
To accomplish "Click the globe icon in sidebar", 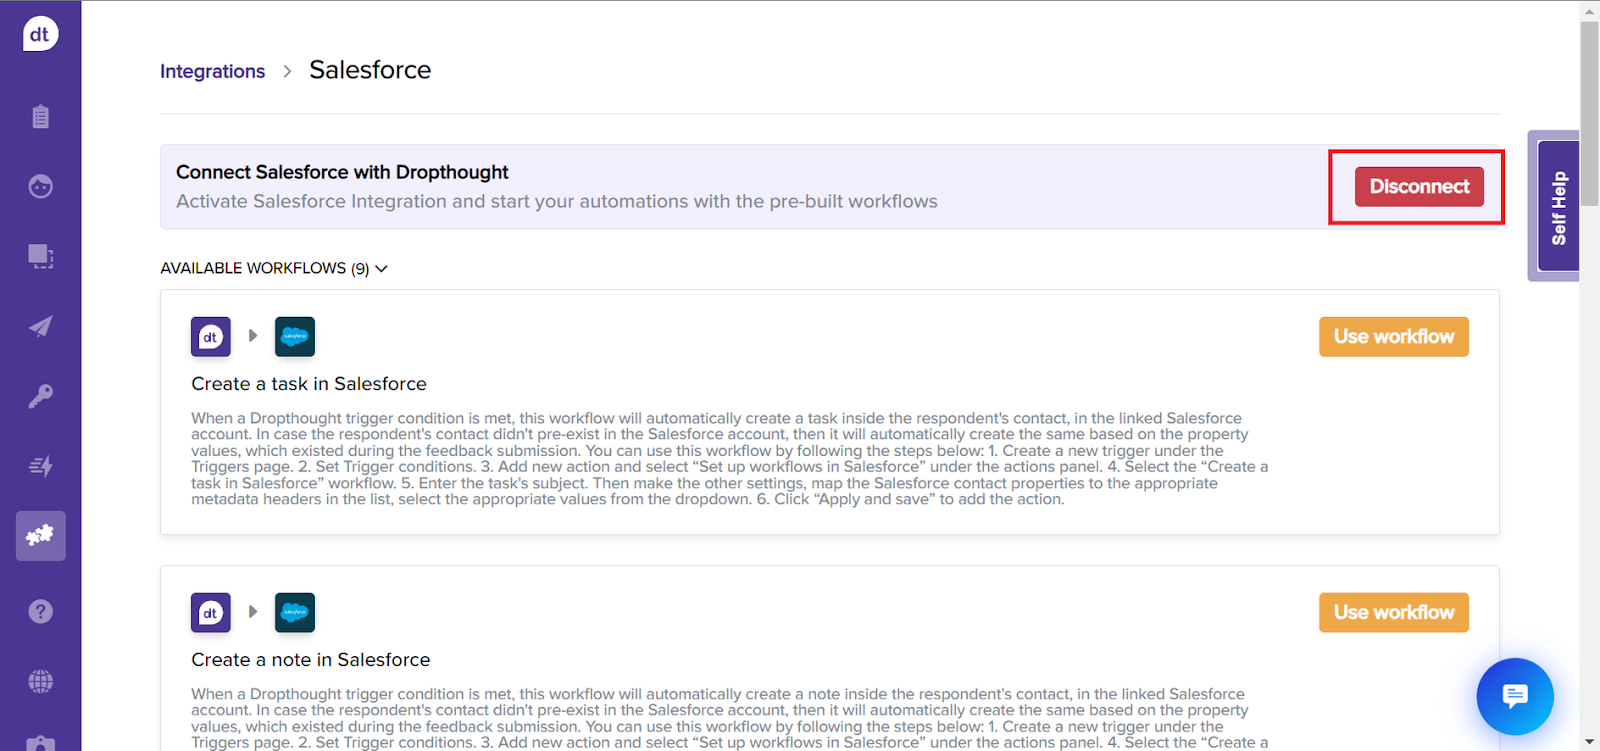I will [40, 682].
